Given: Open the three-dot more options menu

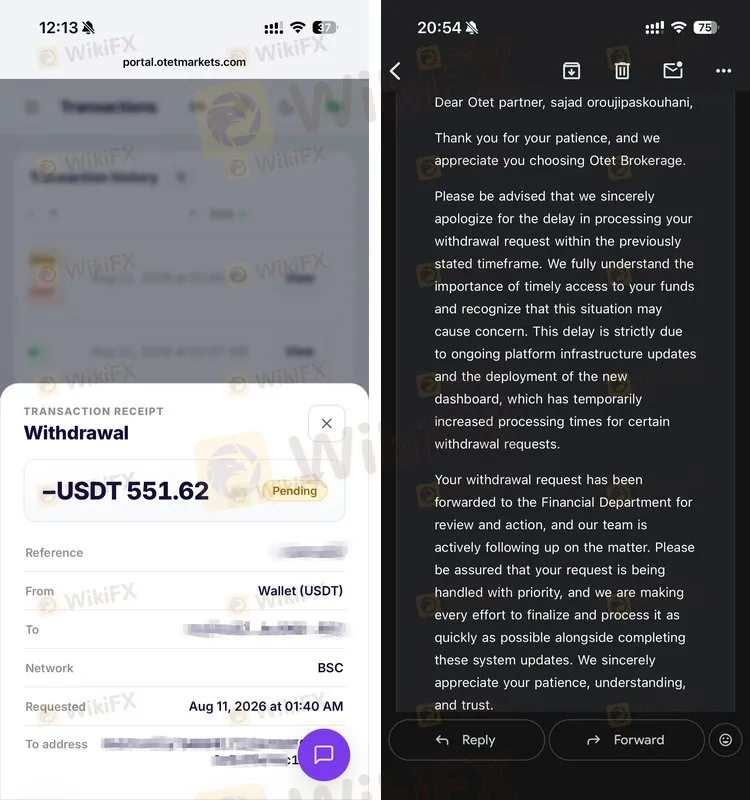Looking at the screenshot, I should click(x=723, y=71).
